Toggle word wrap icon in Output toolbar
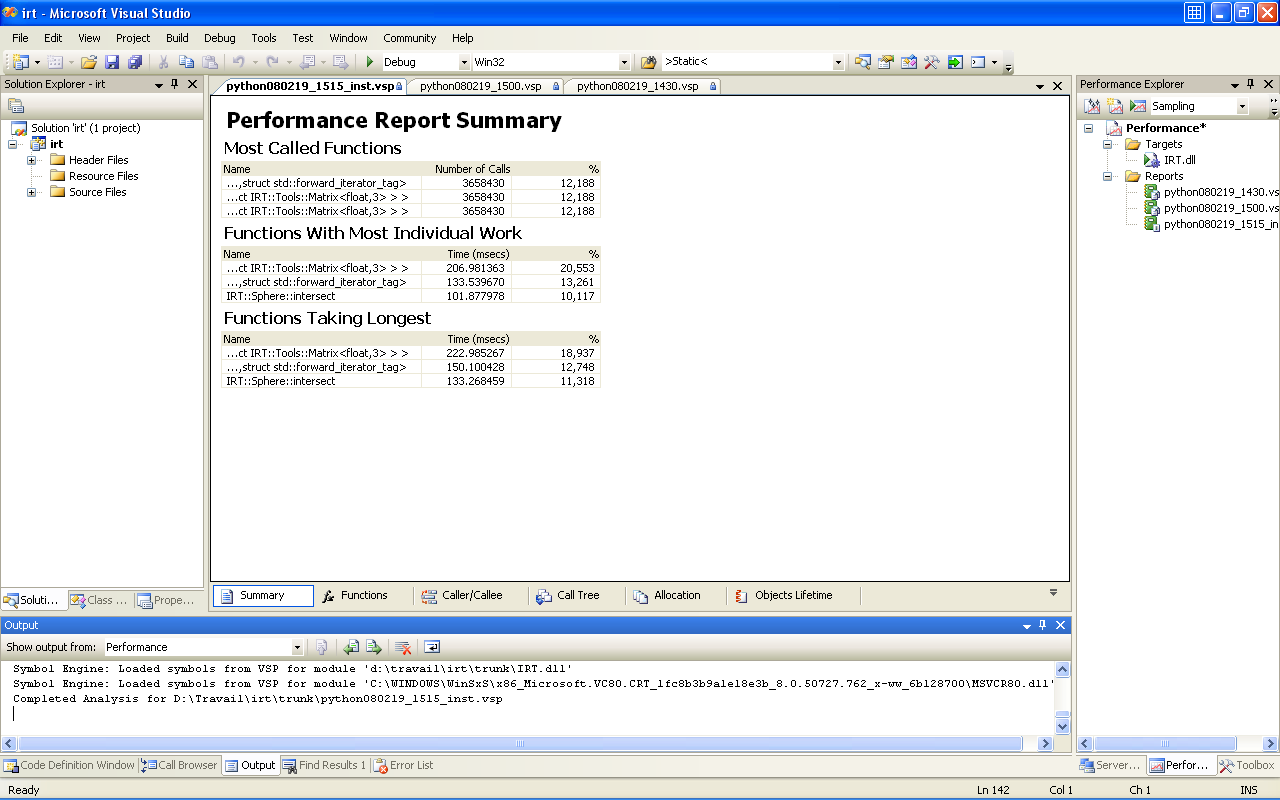Image resolution: width=1280 pixels, height=800 pixels. (x=432, y=647)
